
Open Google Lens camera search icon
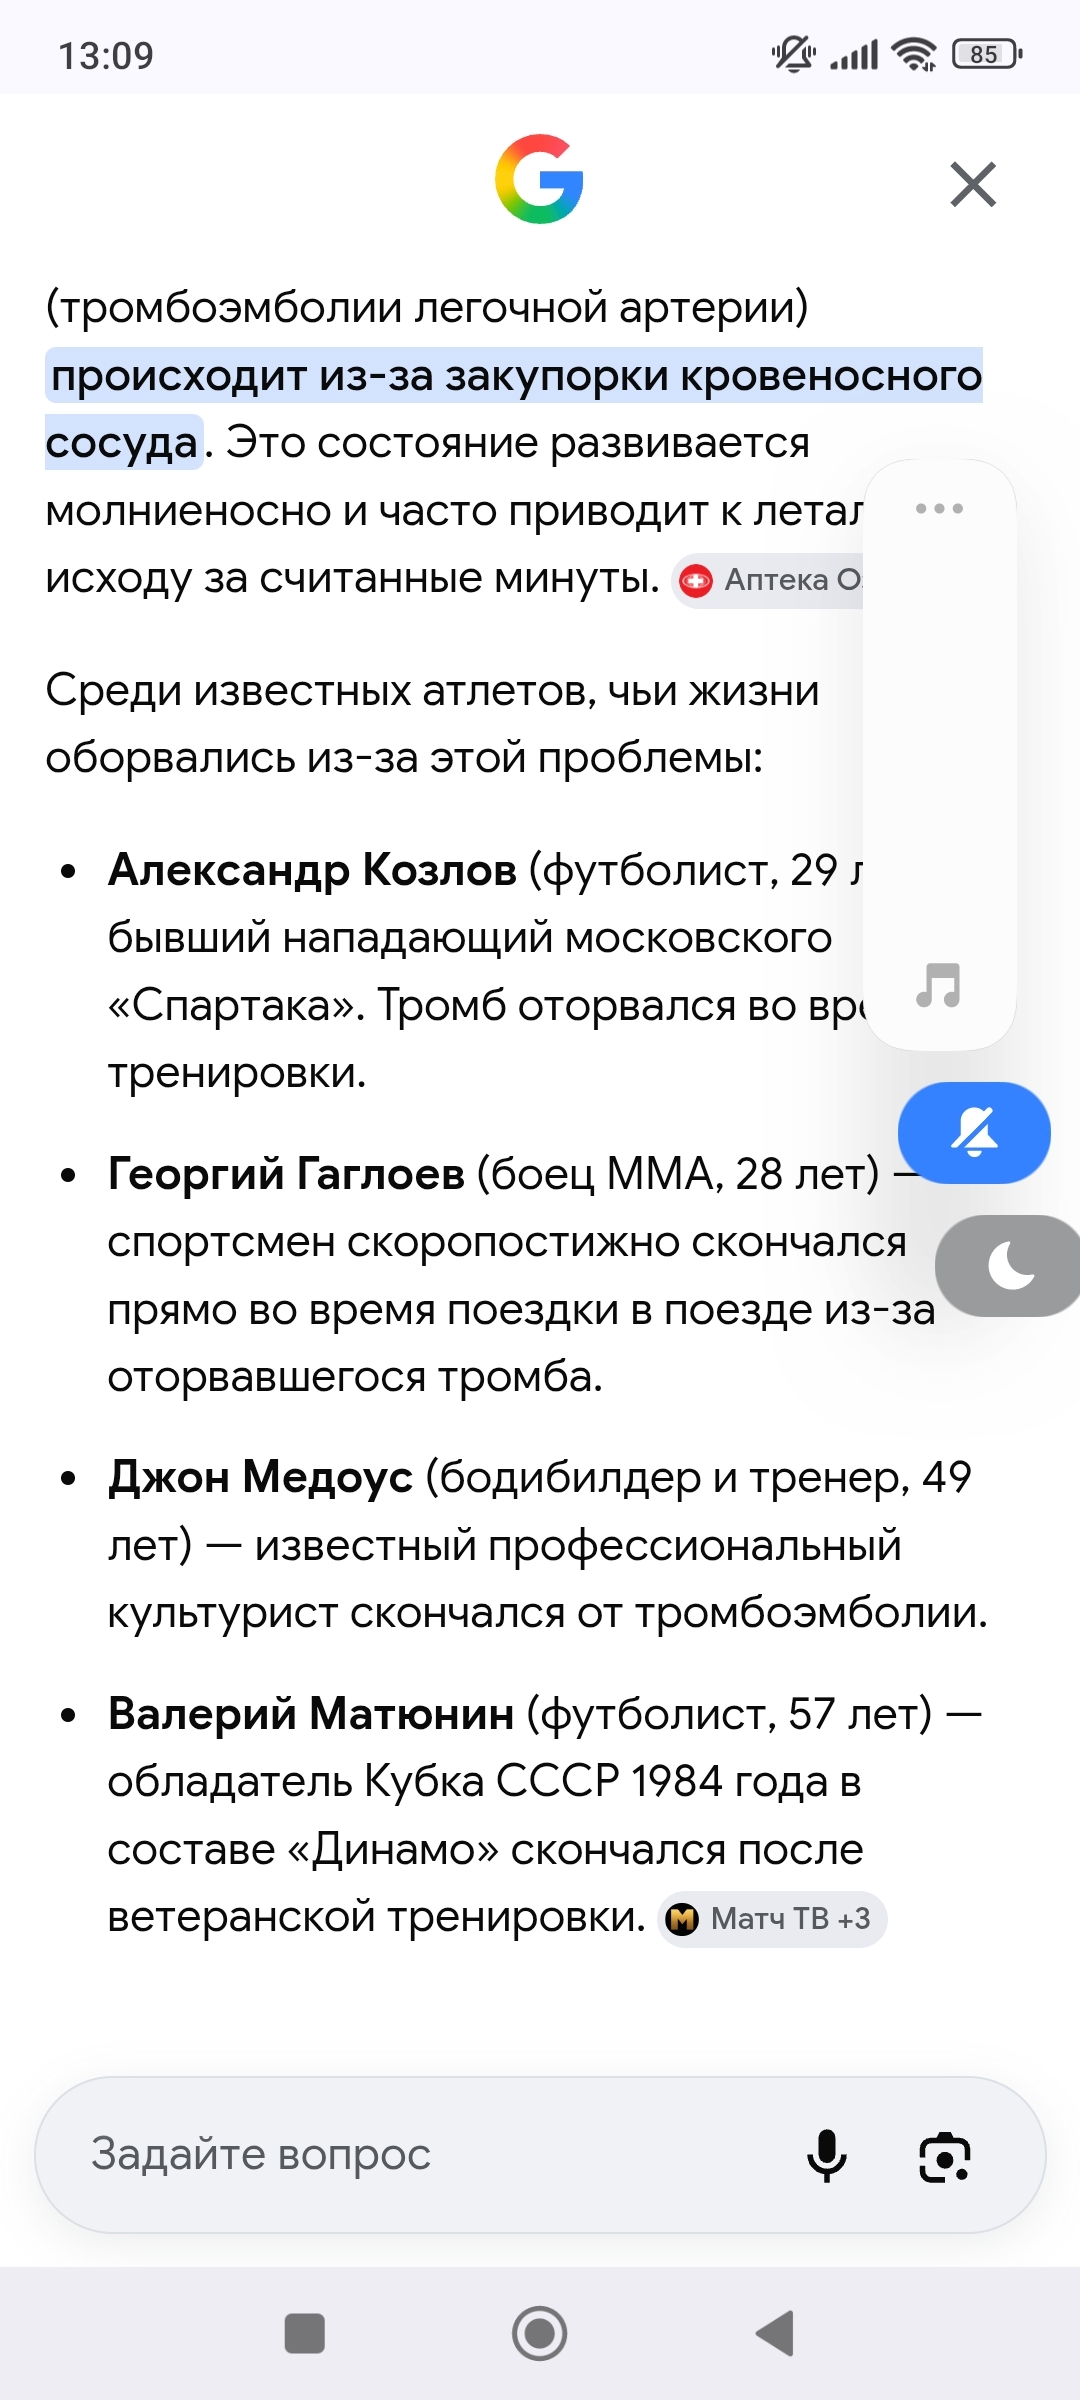(945, 2156)
